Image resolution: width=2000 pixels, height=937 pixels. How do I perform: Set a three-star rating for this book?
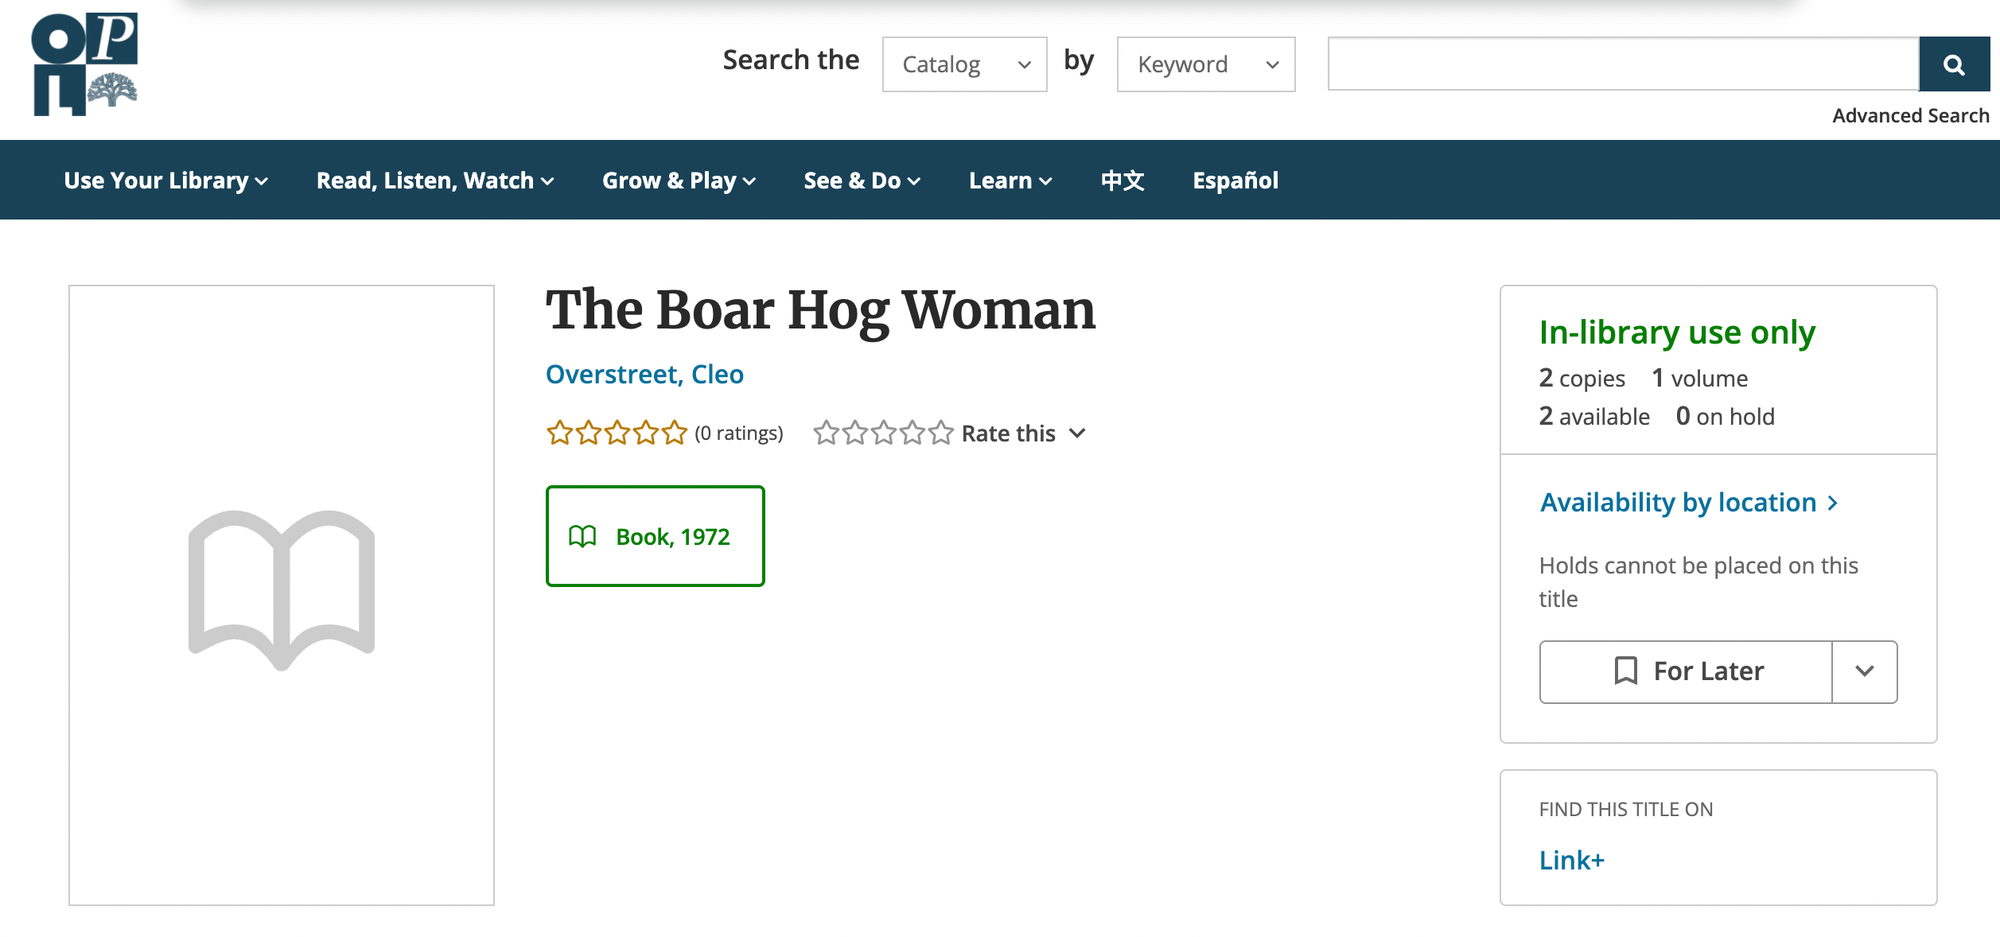[883, 433]
